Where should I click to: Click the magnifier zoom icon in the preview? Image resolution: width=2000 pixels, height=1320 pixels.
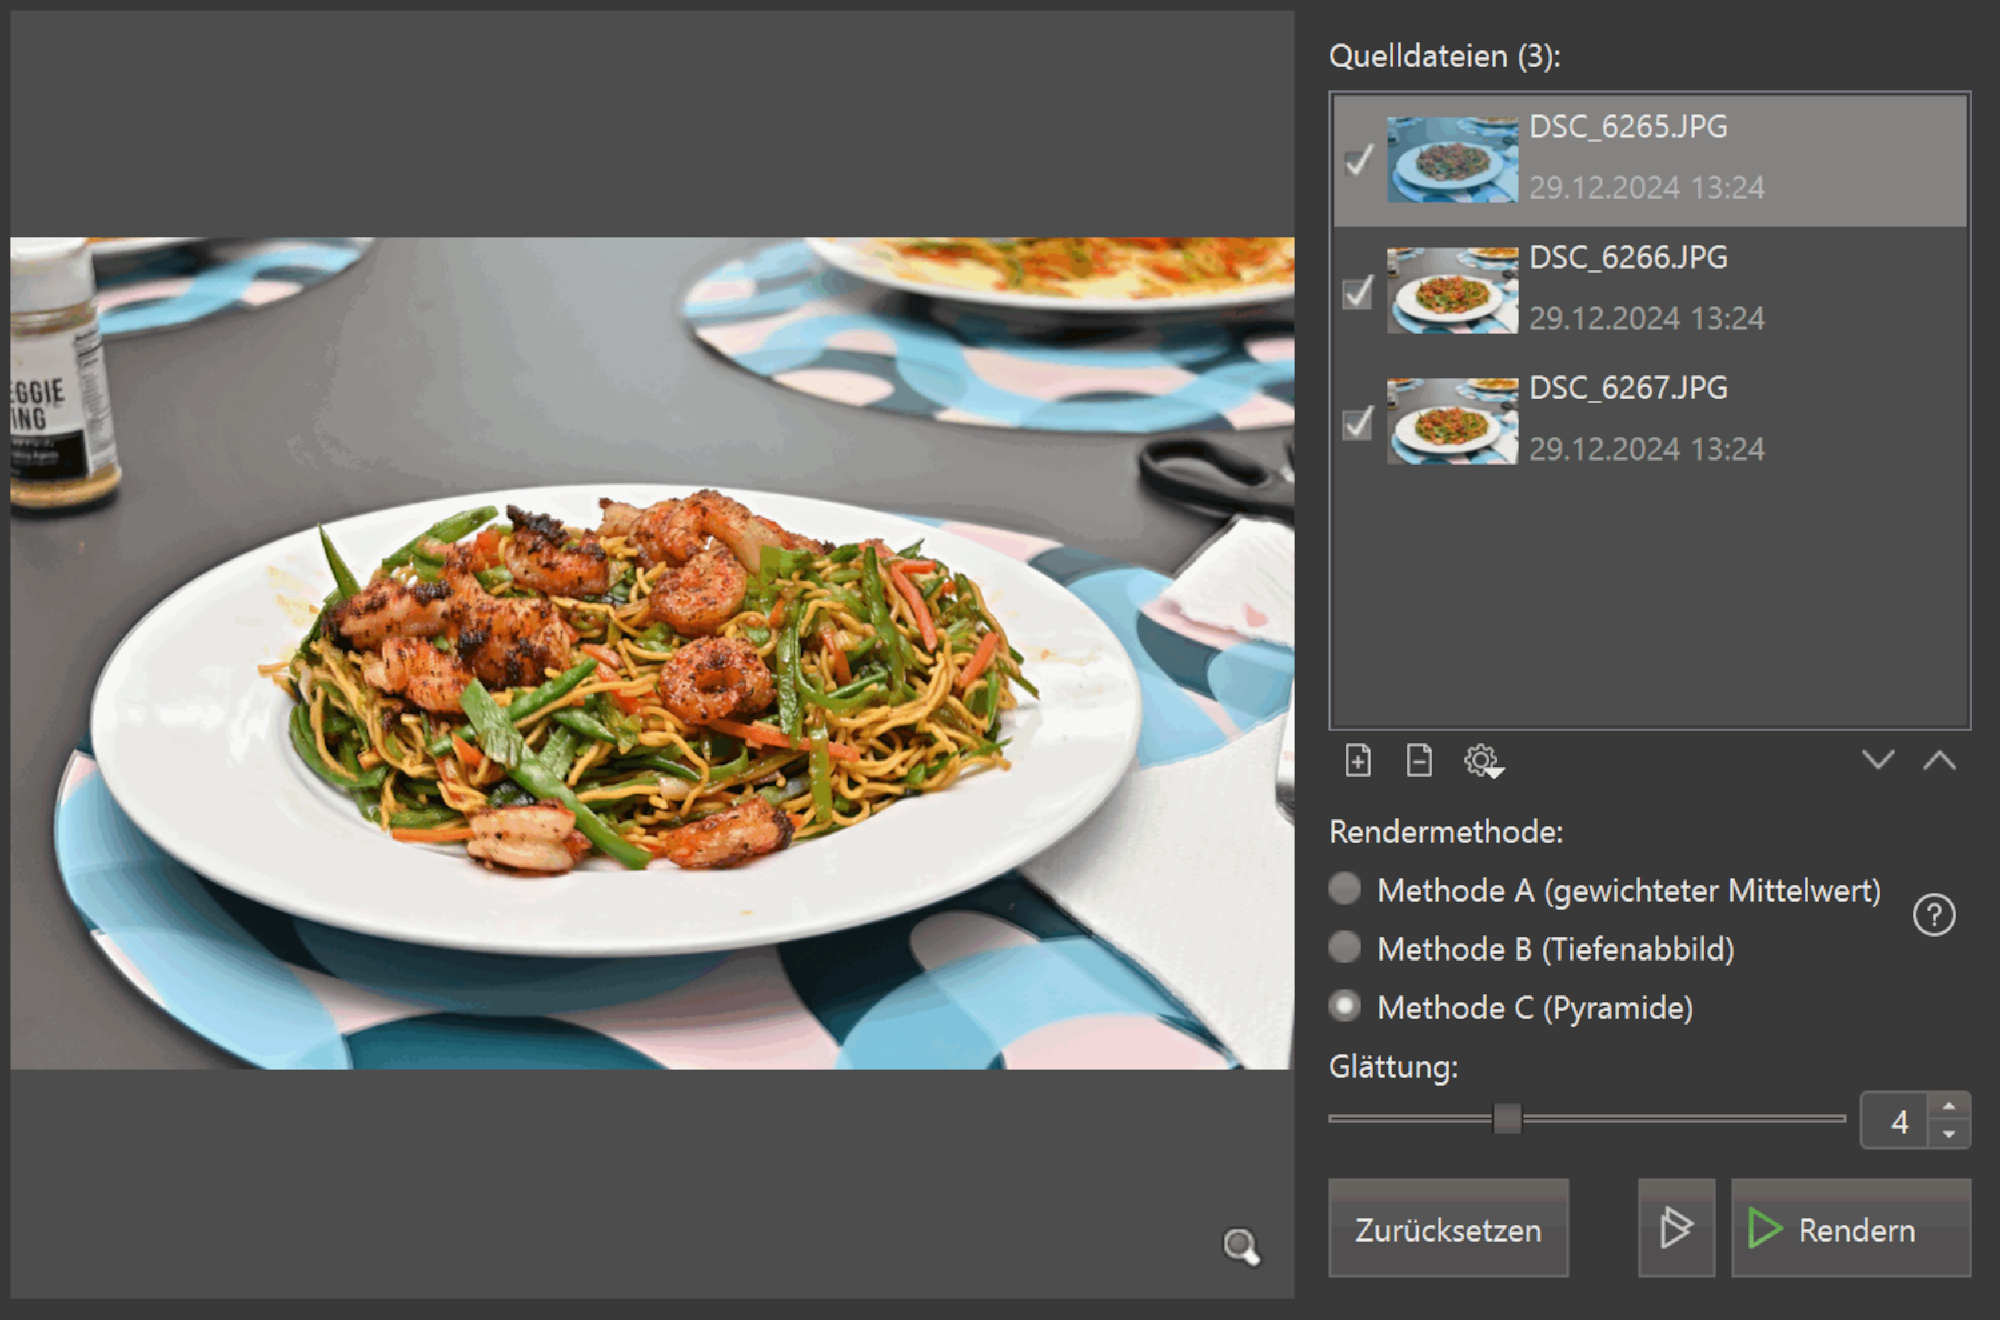1241,1246
